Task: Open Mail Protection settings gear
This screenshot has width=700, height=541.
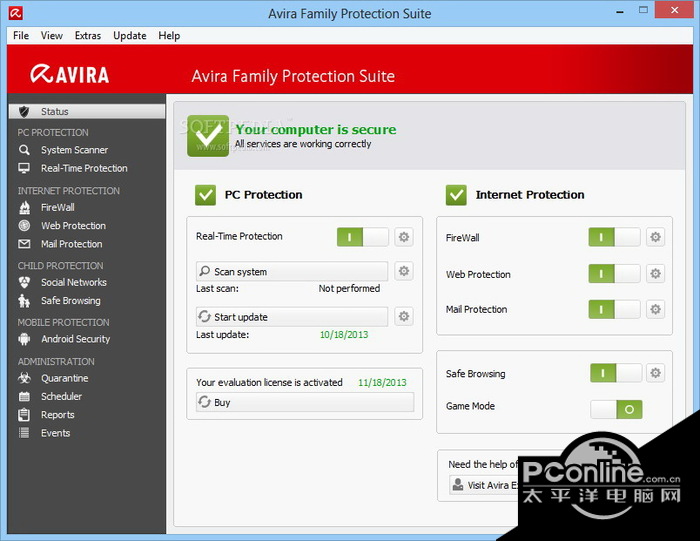Action: tap(655, 309)
